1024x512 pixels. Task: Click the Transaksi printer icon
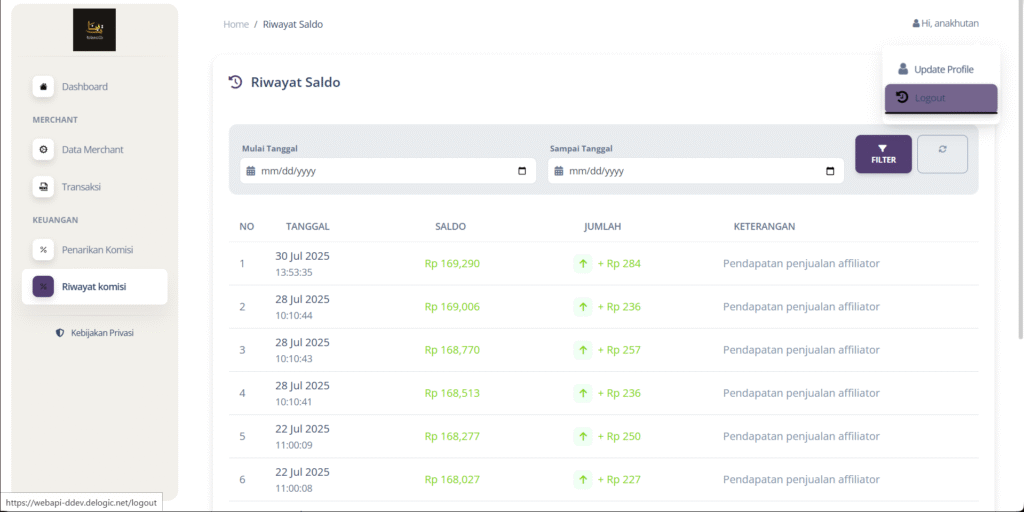tap(43, 187)
